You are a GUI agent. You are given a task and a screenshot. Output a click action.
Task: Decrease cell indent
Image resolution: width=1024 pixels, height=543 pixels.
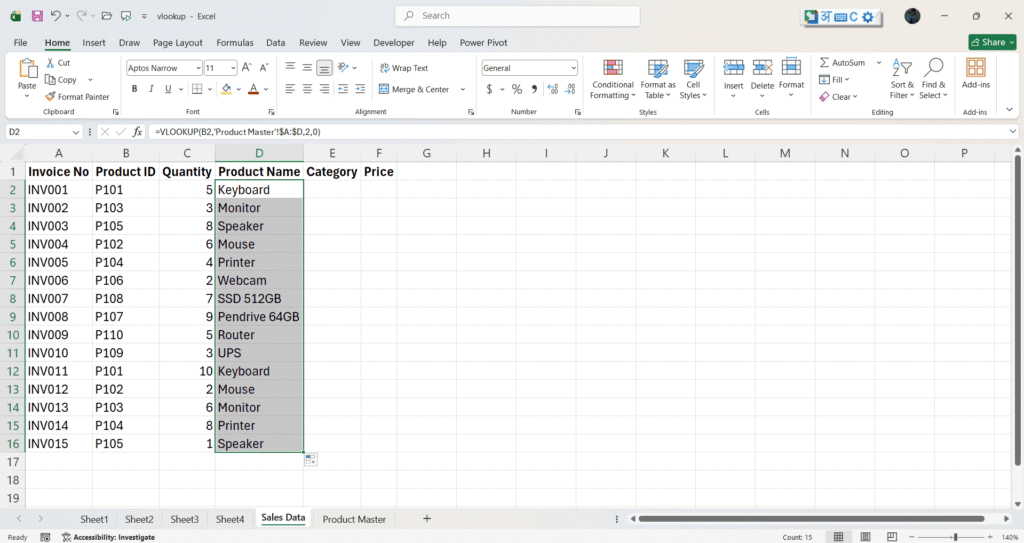(x=343, y=89)
